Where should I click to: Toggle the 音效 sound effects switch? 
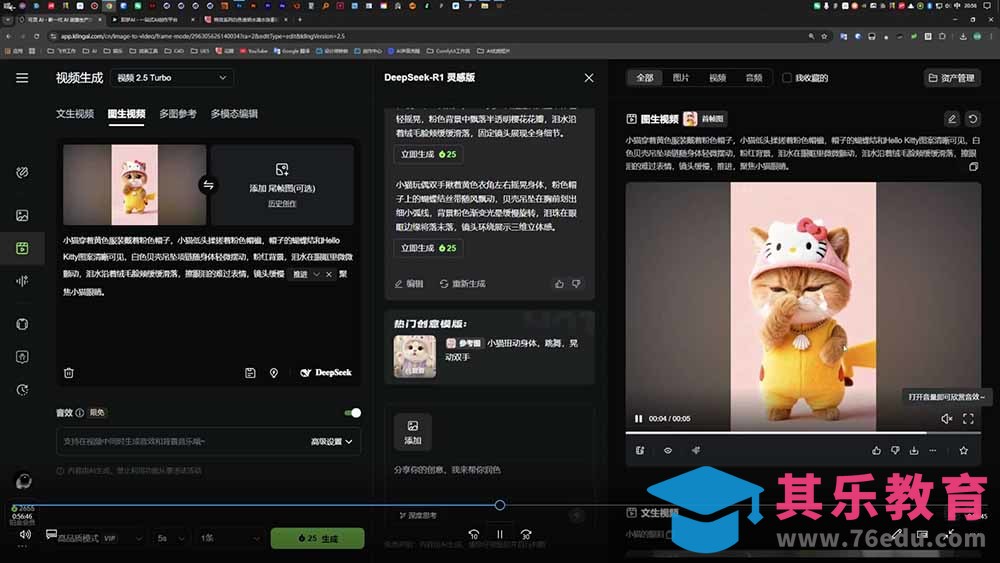tap(353, 413)
